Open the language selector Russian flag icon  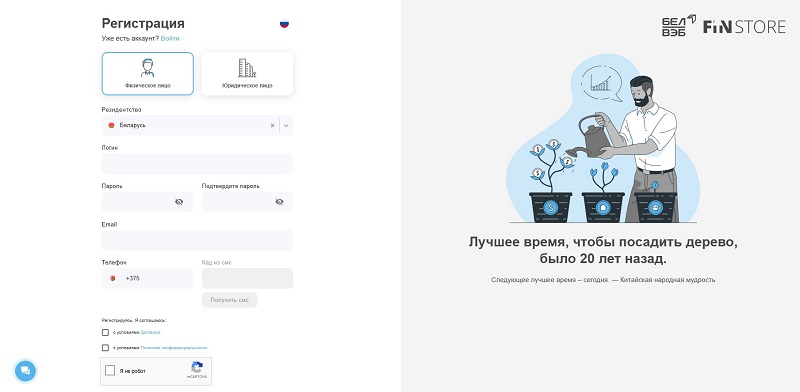[x=284, y=23]
